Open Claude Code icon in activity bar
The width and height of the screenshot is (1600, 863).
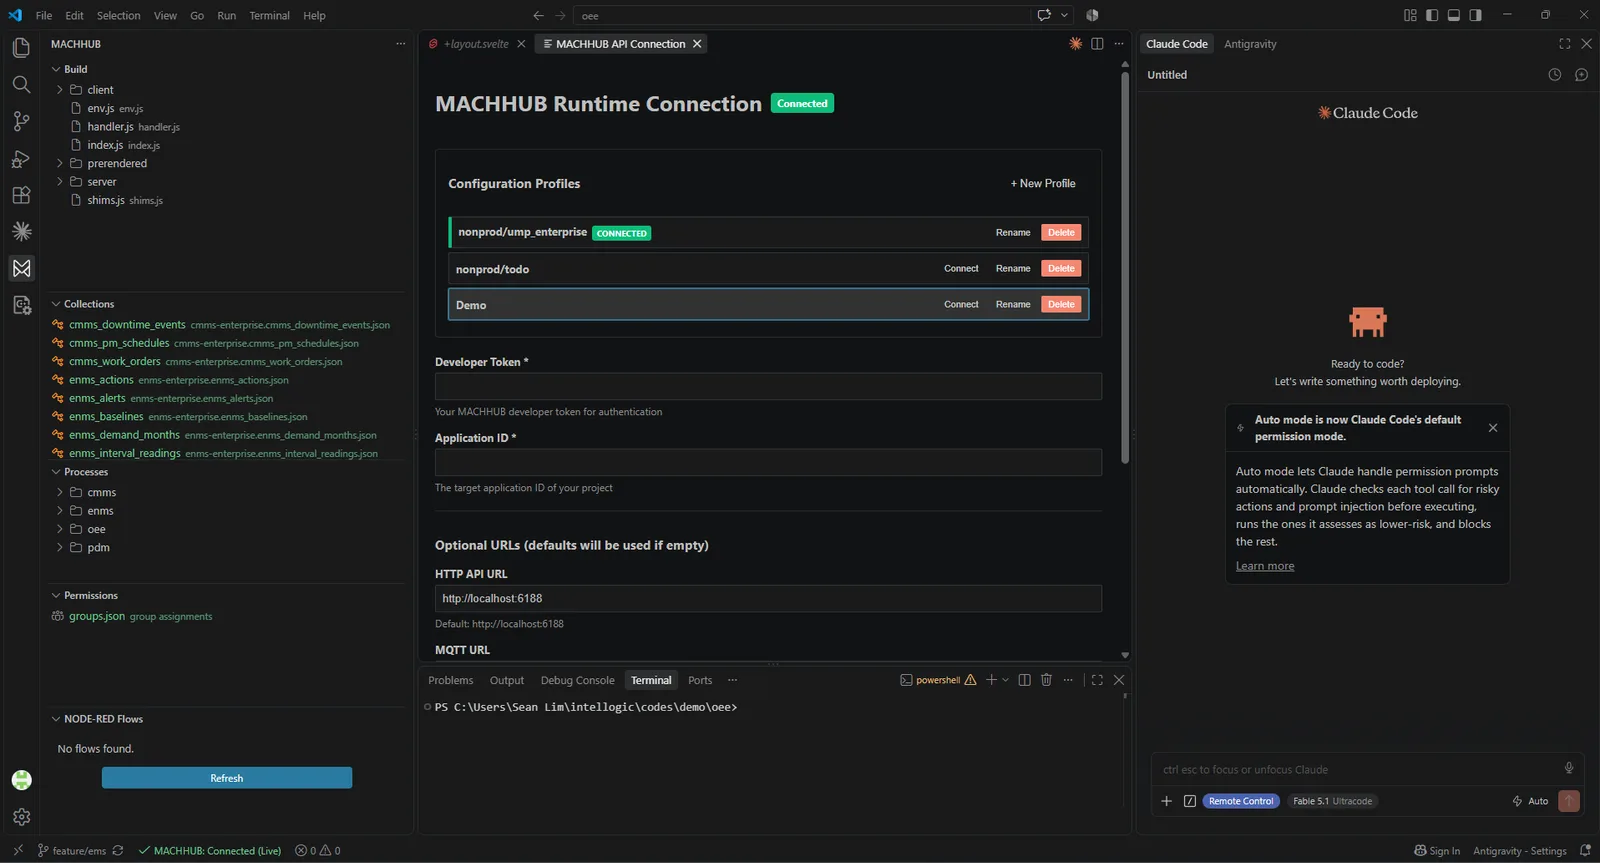click(21, 231)
